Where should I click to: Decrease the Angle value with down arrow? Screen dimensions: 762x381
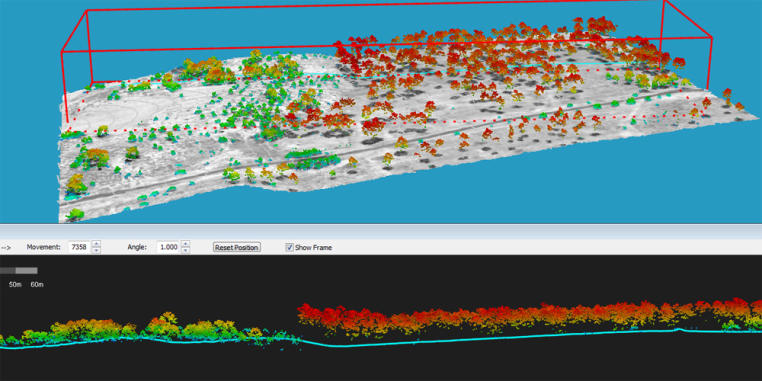(x=185, y=250)
